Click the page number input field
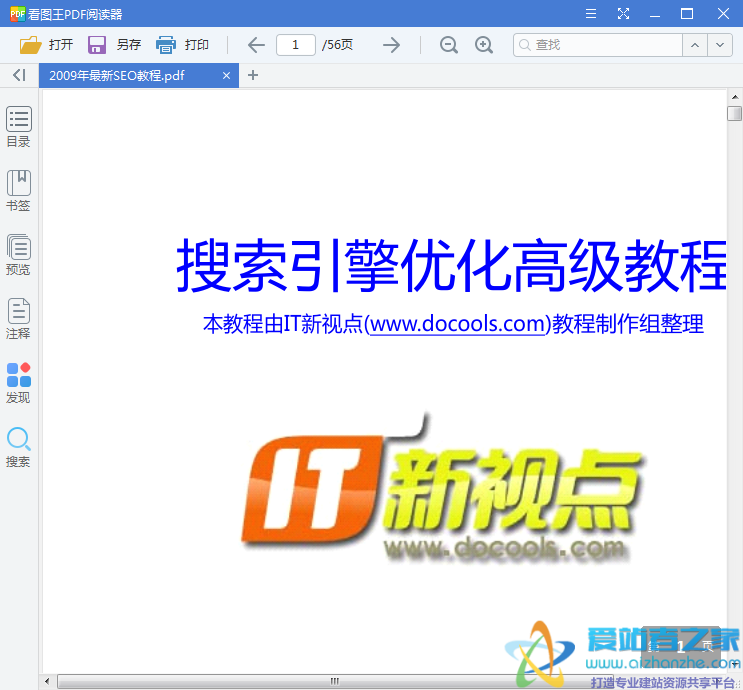Viewport: 743px width, 690px height. tap(296, 45)
